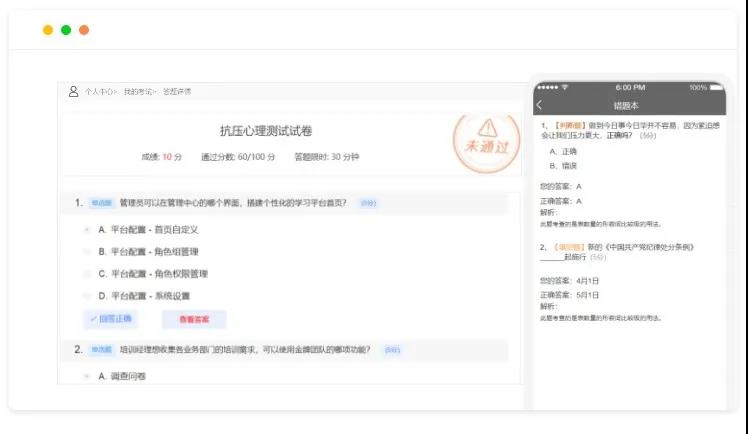Click the 抗压心理测试试卷 title
748x434 pixels.
coord(266,131)
